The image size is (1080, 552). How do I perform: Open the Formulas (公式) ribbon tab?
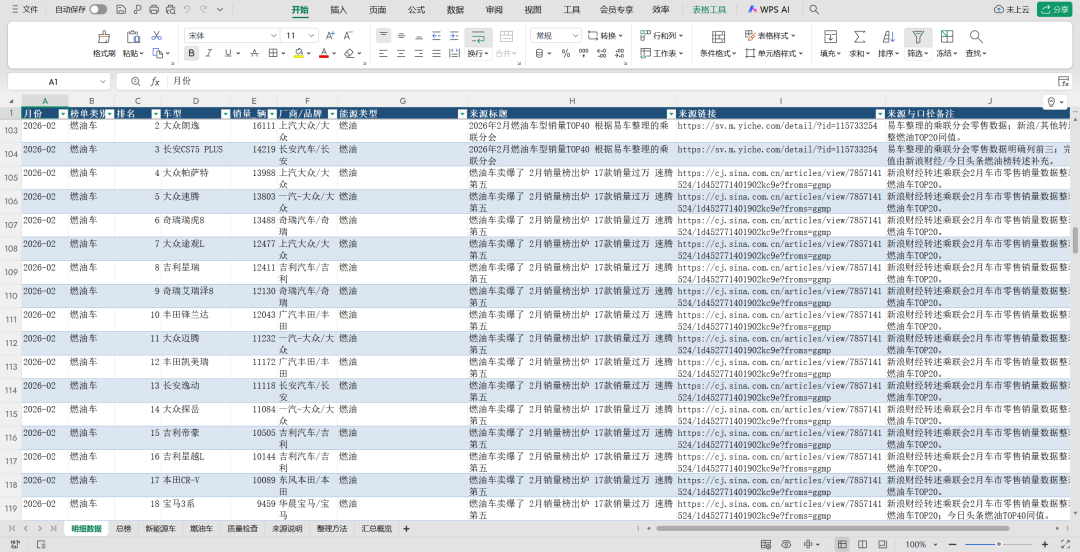416,10
